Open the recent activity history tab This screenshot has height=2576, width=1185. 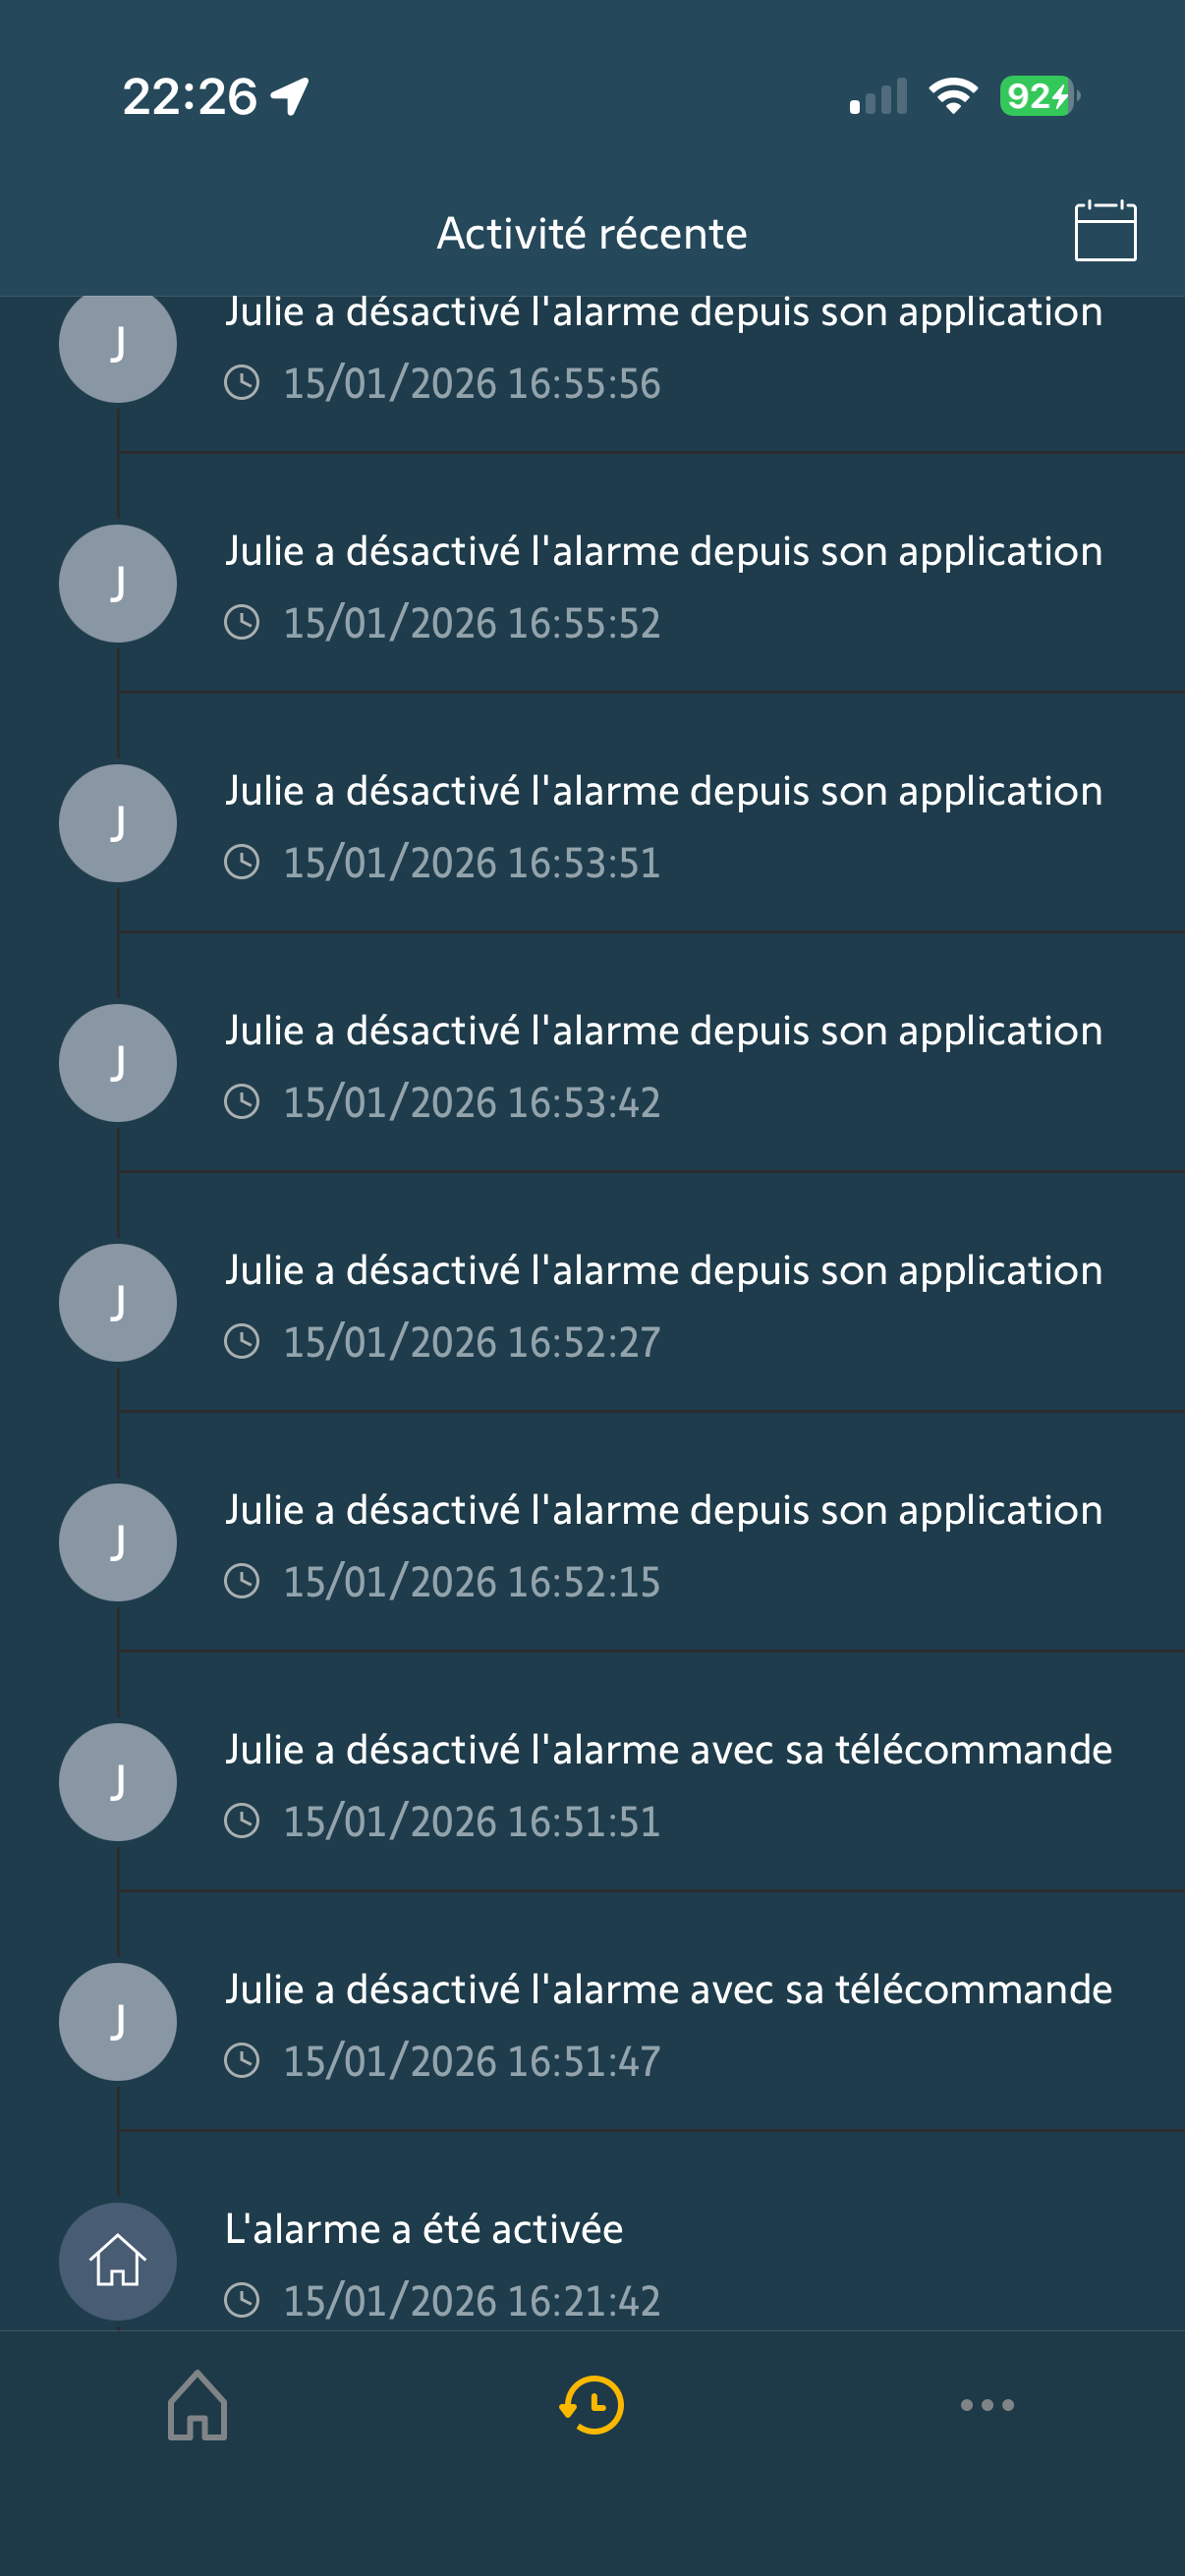(x=592, y=2404)
